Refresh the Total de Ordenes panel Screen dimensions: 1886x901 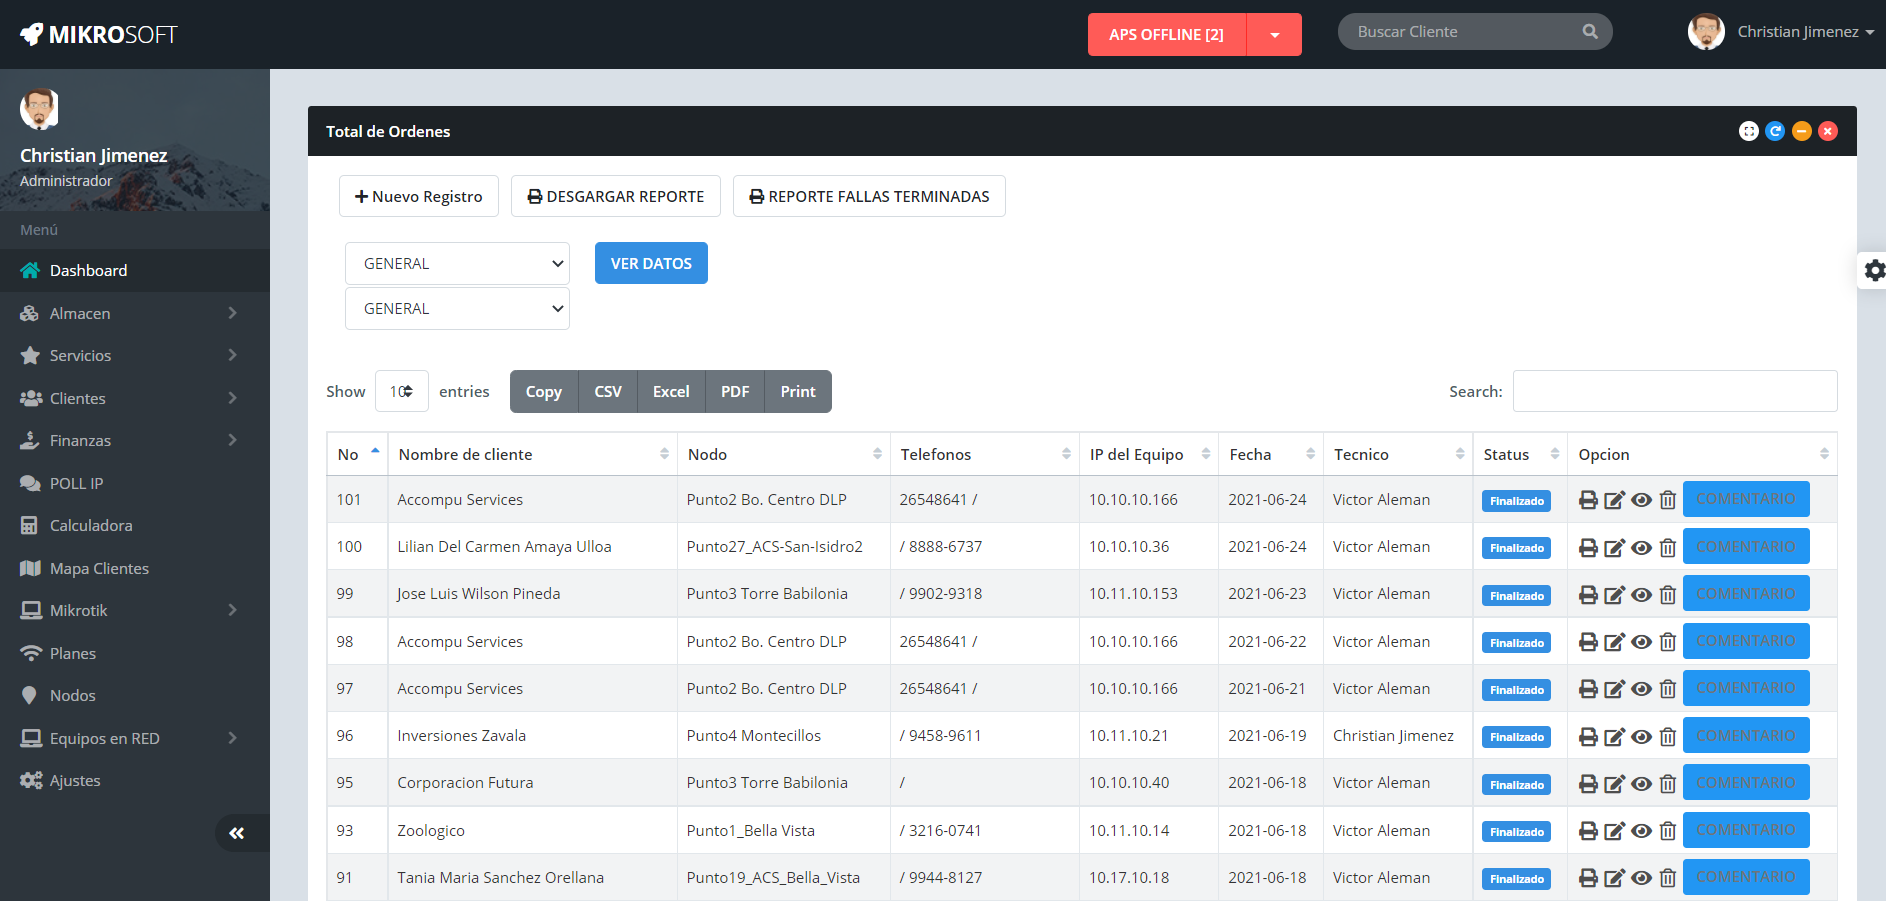pos(1775,131)
